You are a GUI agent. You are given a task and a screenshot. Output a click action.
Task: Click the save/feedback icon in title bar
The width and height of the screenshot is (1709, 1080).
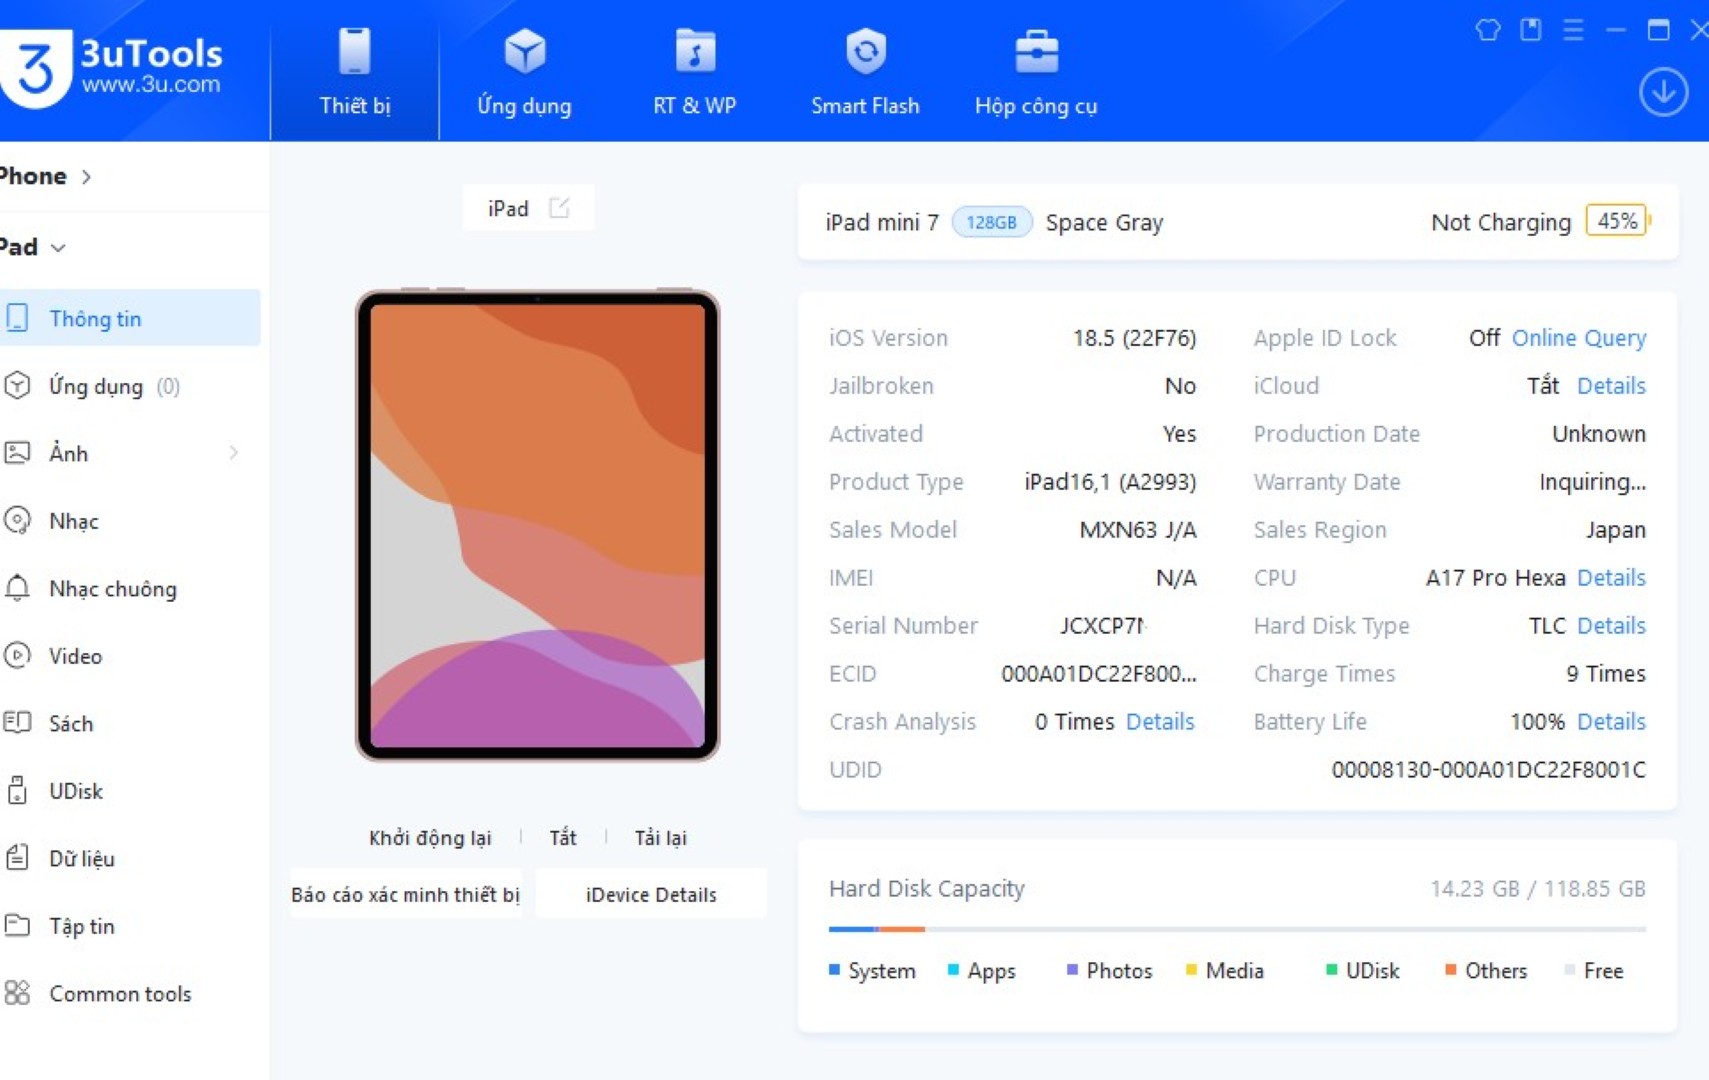pyautogui.click(x=1531, y=30)
